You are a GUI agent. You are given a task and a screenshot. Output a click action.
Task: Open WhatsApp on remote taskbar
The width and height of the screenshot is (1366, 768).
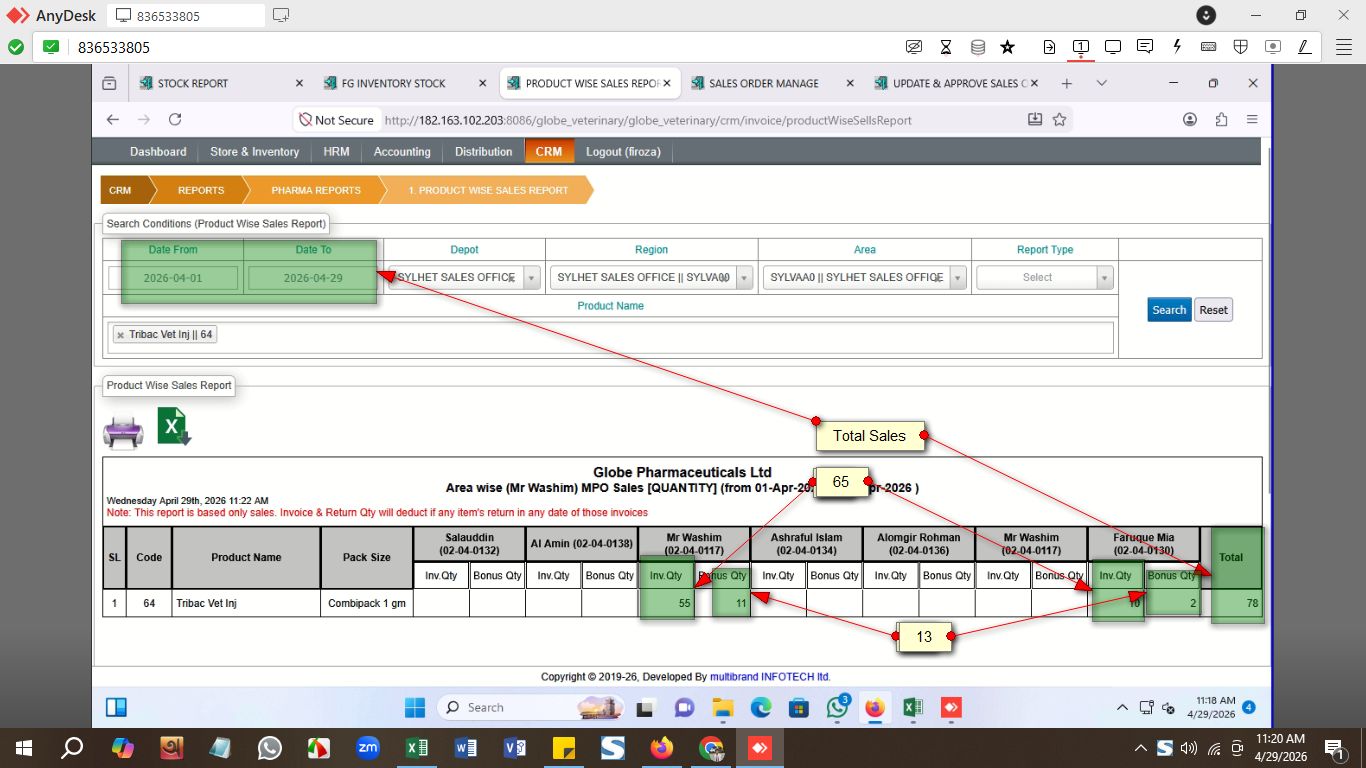point(837,707)
